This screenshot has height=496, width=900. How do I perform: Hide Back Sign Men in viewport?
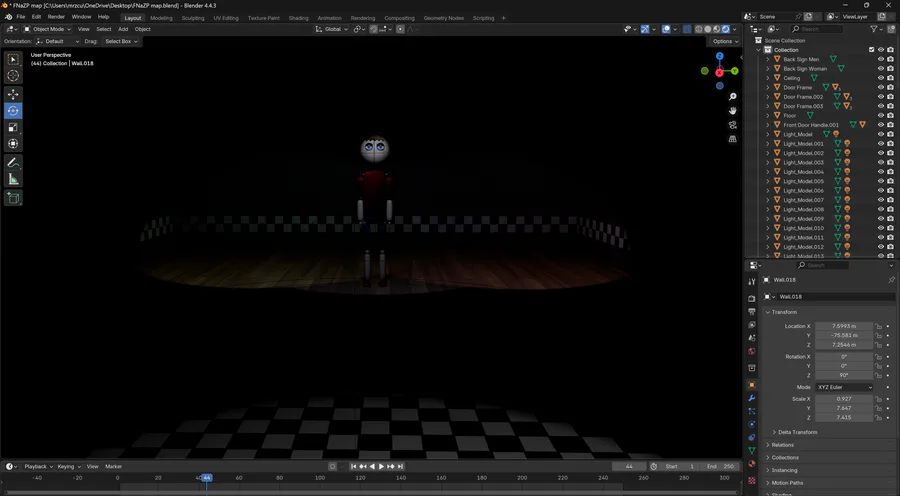tap(881, 59)
